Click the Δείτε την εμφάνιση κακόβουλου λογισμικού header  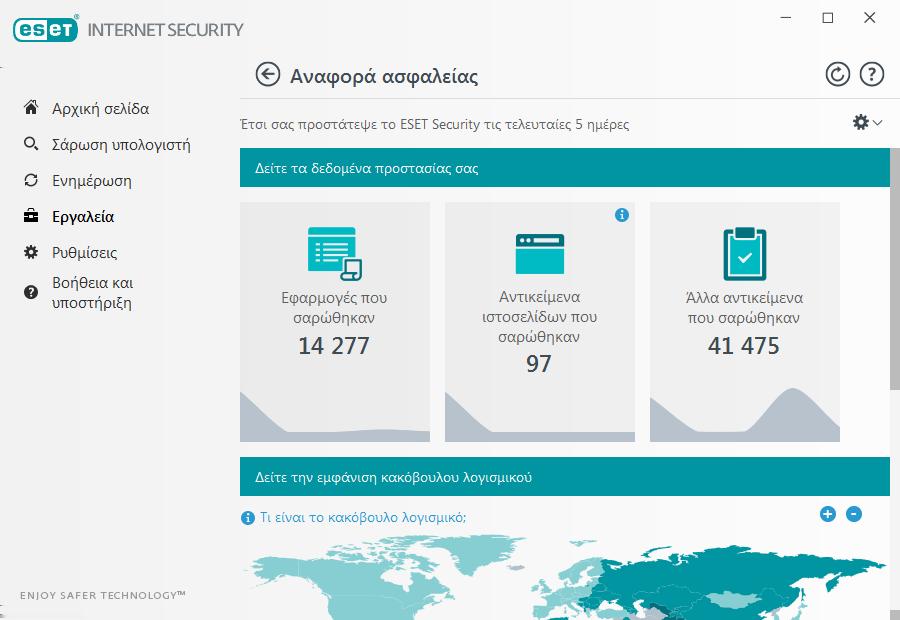pyautogui.click(x=565, y=476)
